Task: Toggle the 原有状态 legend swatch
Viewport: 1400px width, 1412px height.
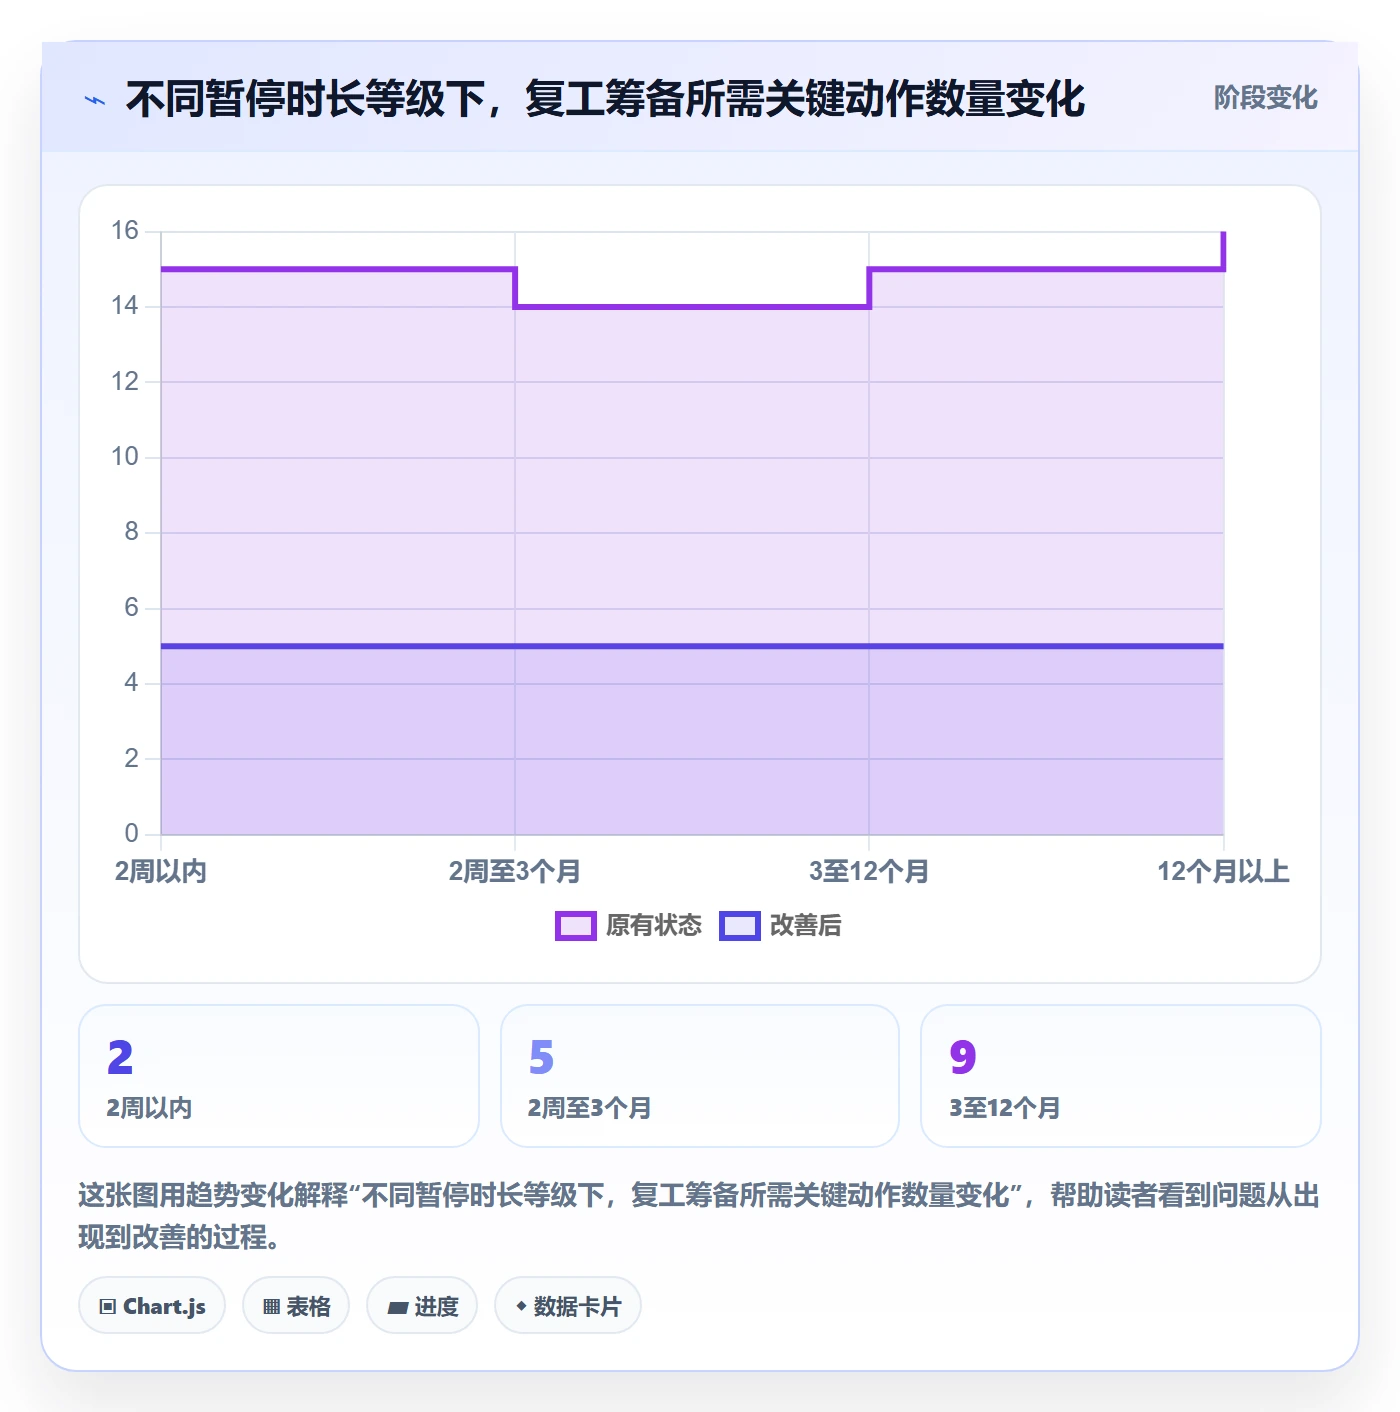Action: (575, 926)
